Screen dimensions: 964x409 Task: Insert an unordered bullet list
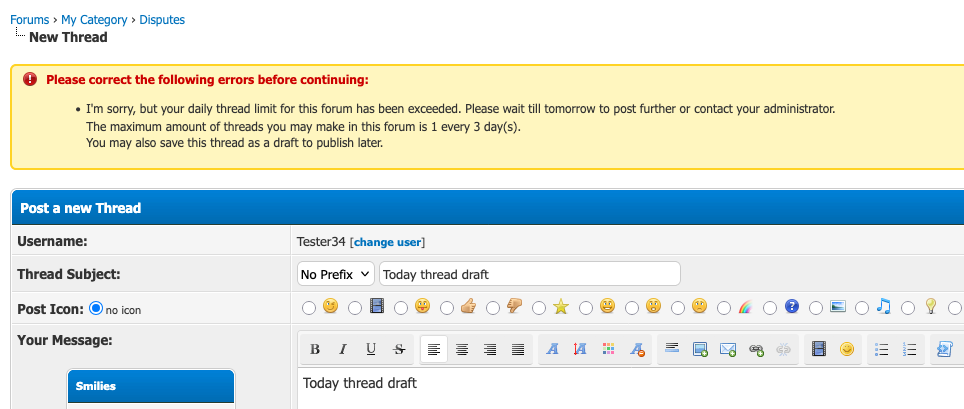point(882,349)
